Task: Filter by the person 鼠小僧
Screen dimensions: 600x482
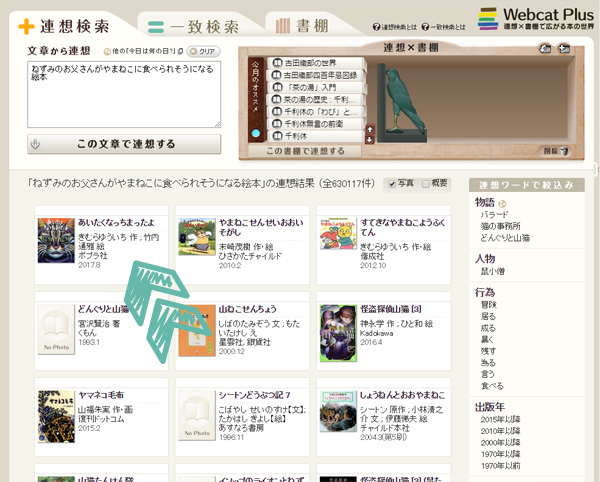Action: coord(493,271)
